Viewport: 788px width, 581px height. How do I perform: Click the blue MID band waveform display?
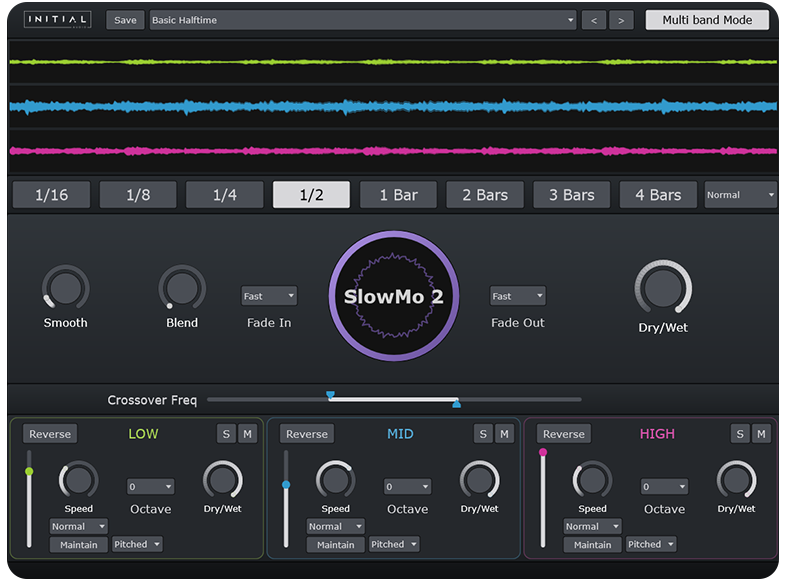pos(393,106)
